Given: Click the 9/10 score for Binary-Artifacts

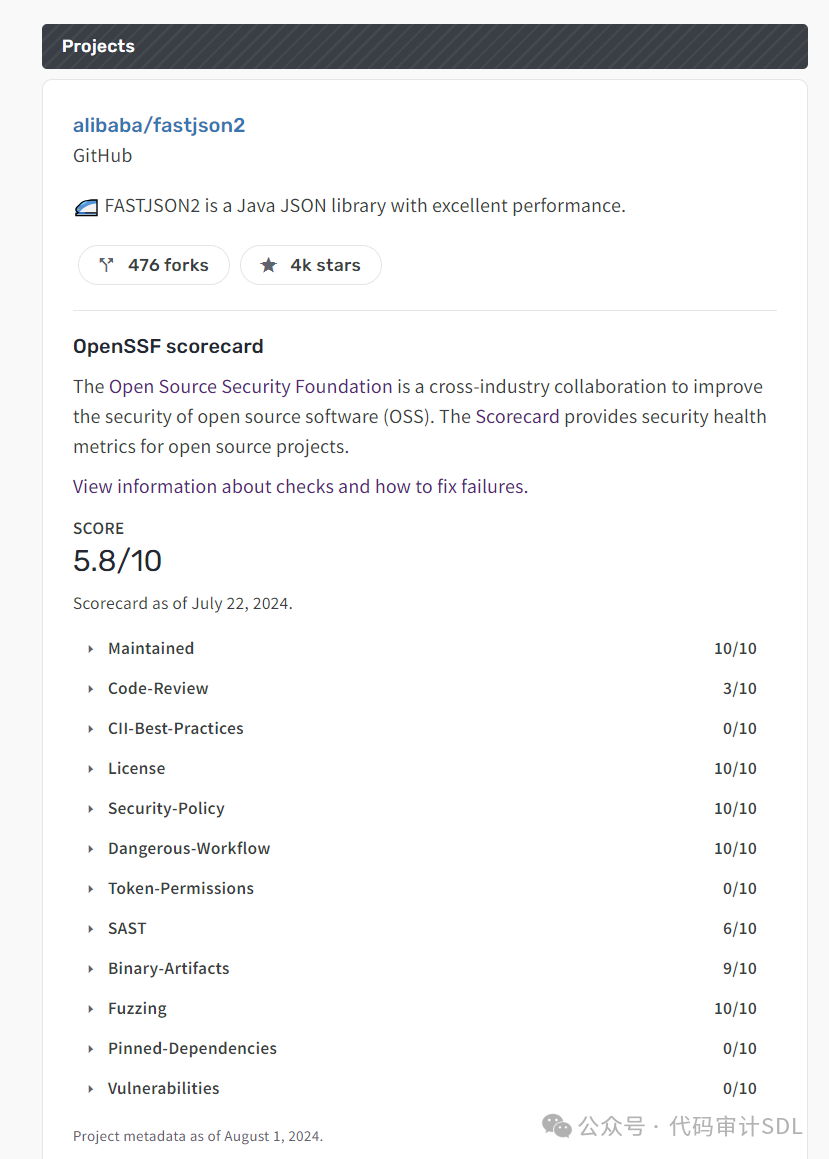Looking at the screenshot, I should click(x=740, y=968).
